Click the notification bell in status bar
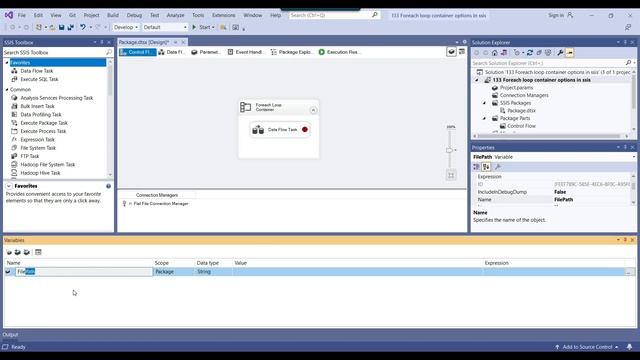 (x=629, y=347)
